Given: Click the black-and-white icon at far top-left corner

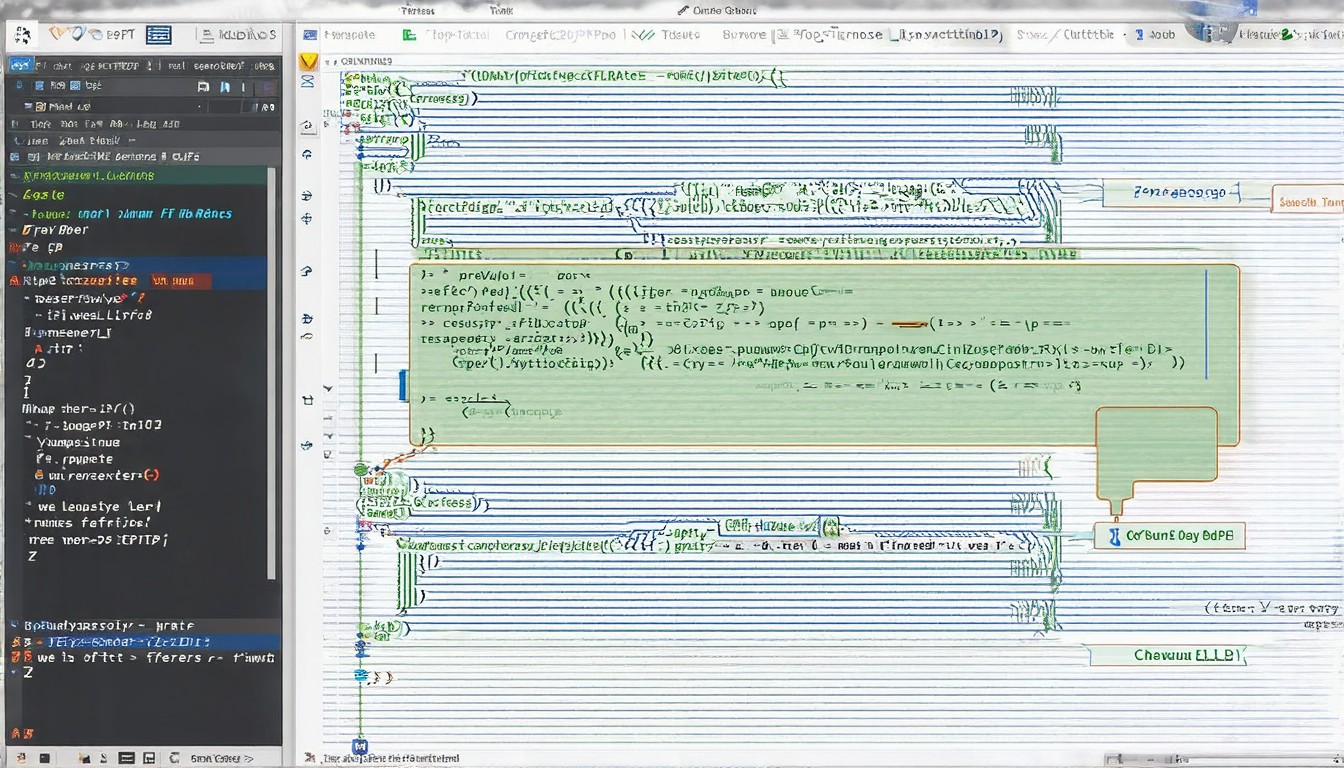Looking at the screenshot, I should 23,35.
